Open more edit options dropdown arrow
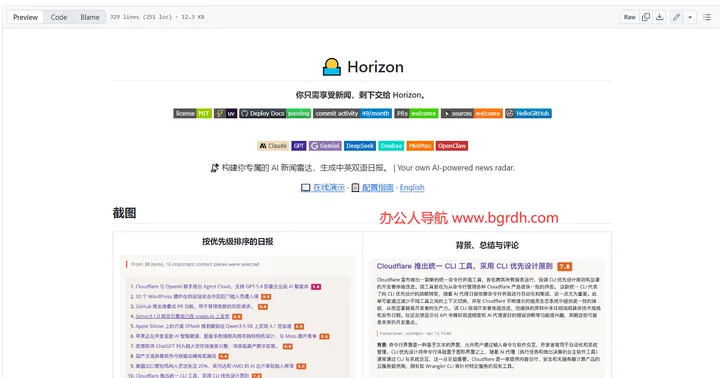720x378 pixels. (x=690, y=17)
